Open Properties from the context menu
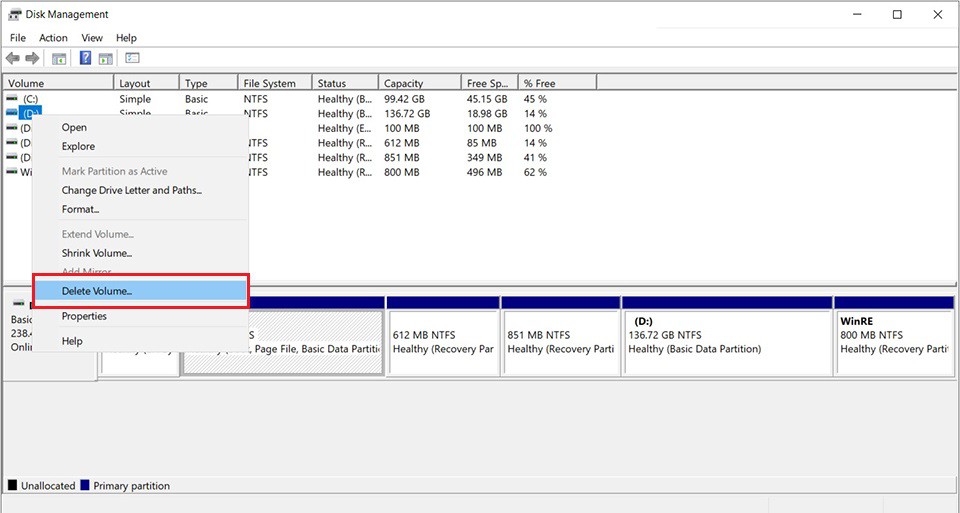 click(x=84, y=316)
